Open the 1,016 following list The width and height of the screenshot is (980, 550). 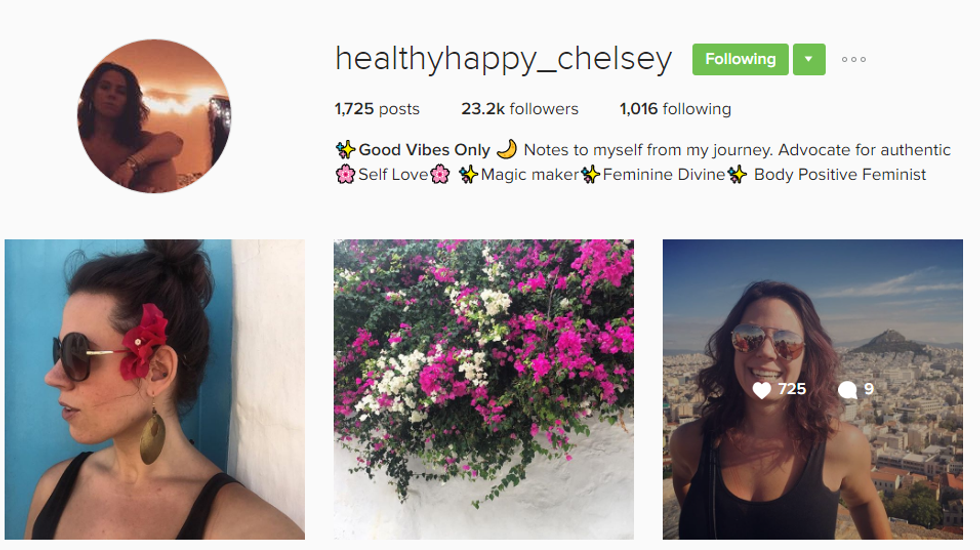(x=675, y=109)
